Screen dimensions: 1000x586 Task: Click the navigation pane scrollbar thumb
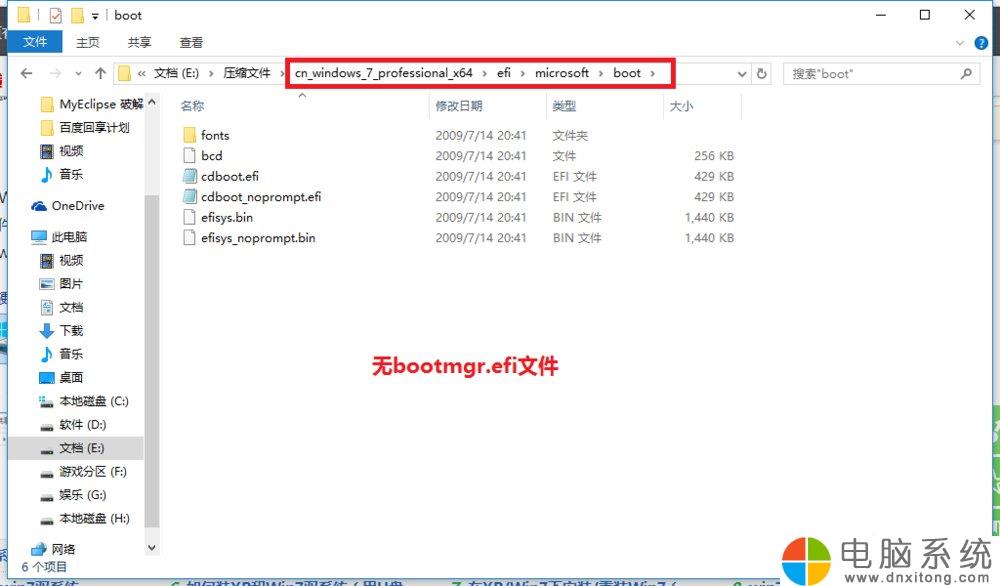pos(152,360)
